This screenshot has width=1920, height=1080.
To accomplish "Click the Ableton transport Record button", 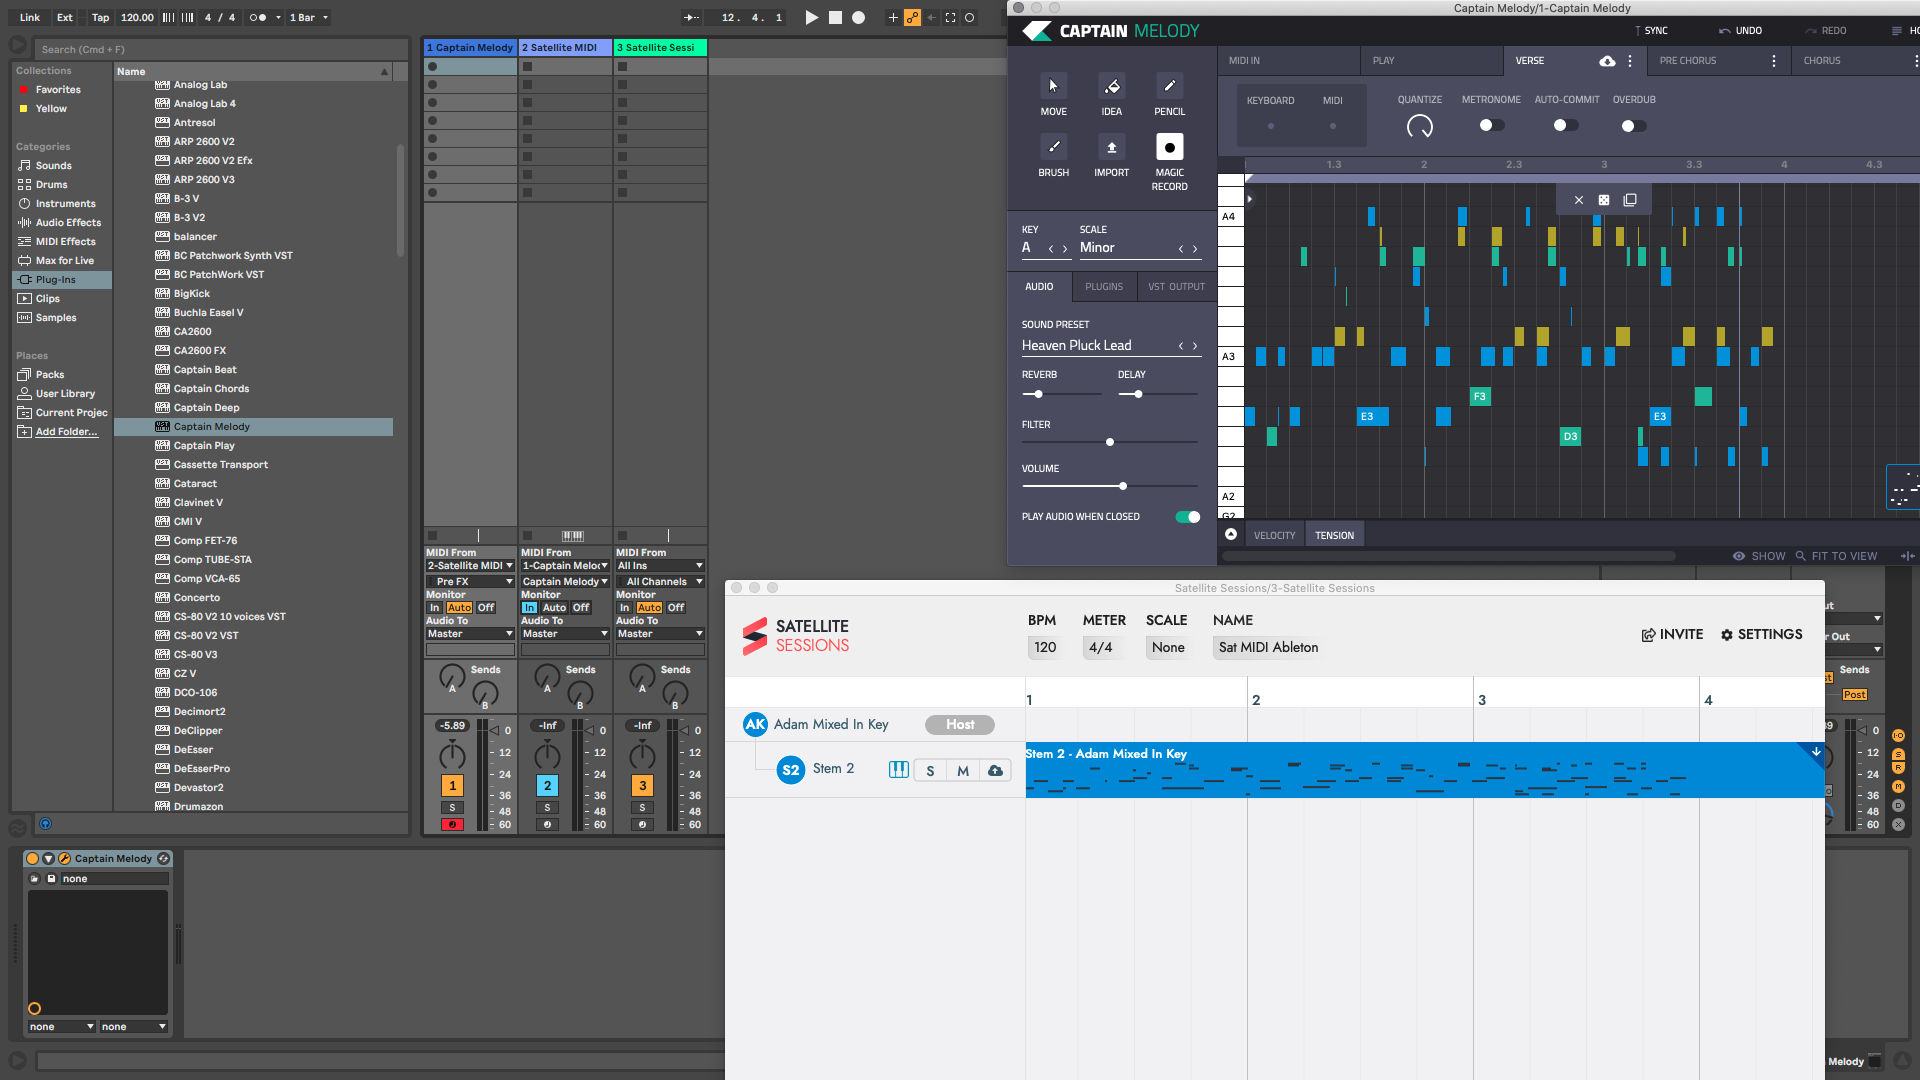I will point(858,17).
